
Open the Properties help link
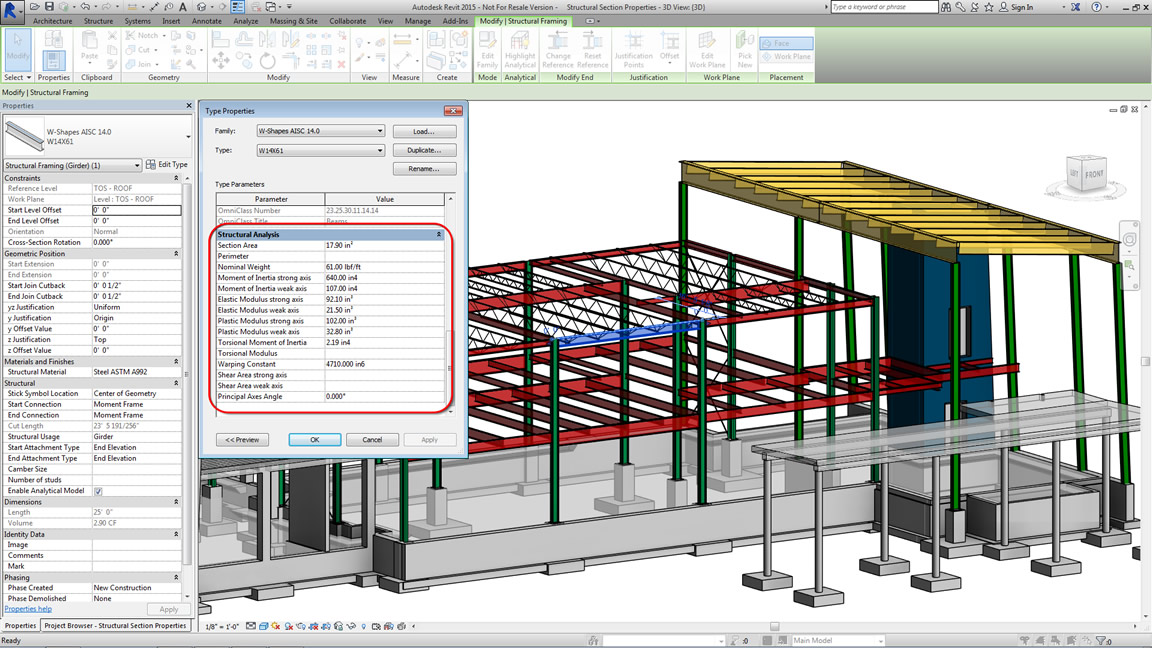pos(28,609)
